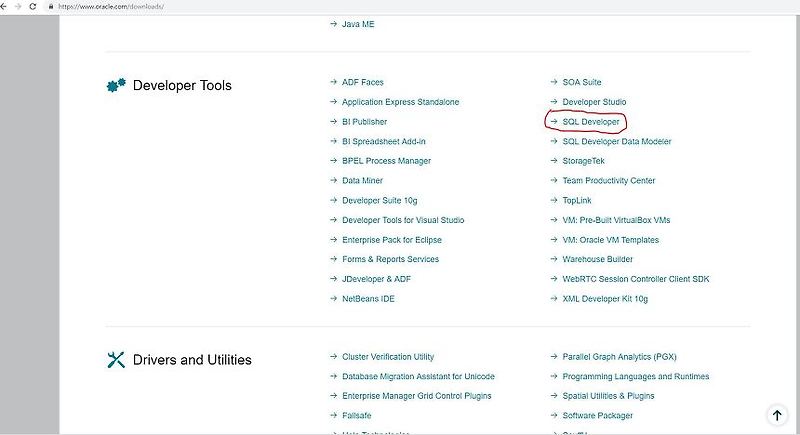
Task: Open SQL Developer Data Modeler link
Action: (x=617, y=141)
